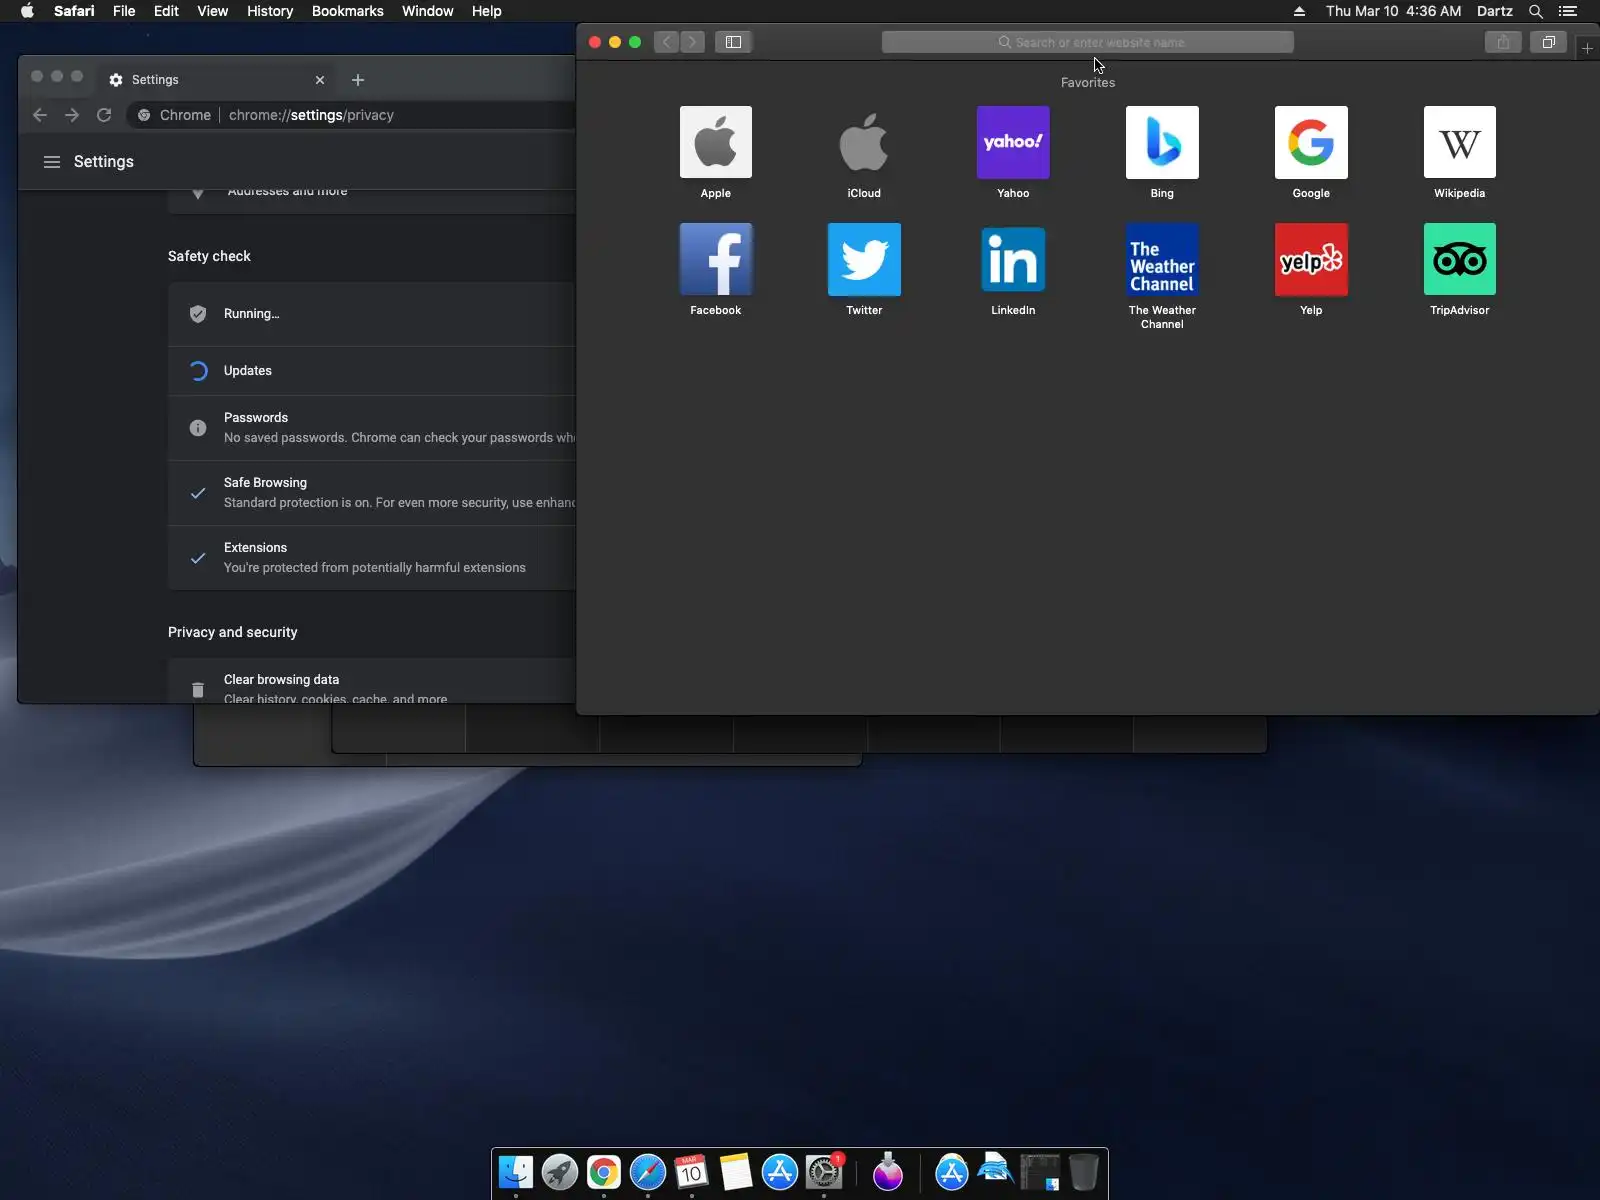The height and width of the screenshot is (1200, 1600).
Task: Show the Safari sidebar
Action: click(x=733, y=42)
